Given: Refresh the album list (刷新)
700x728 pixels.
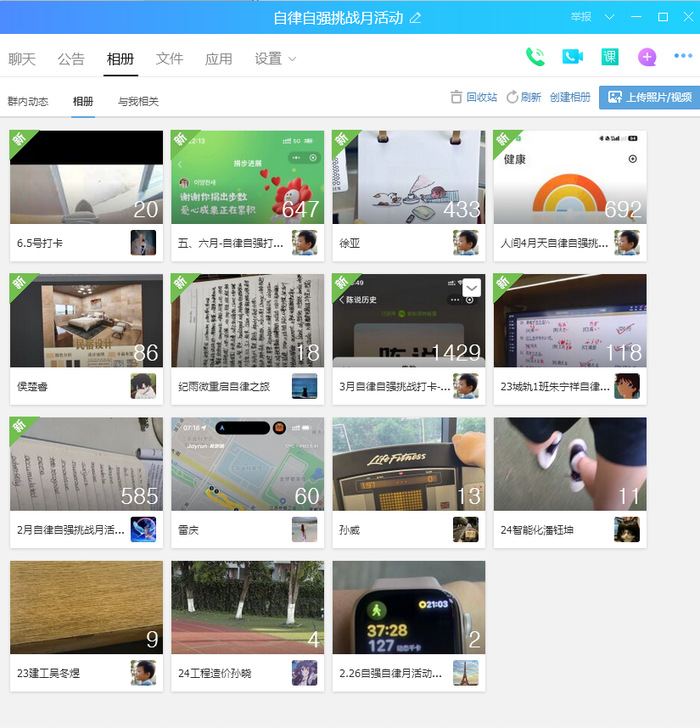Looking at the screenshot, I should pyautogui.click(x=524, y=98).
